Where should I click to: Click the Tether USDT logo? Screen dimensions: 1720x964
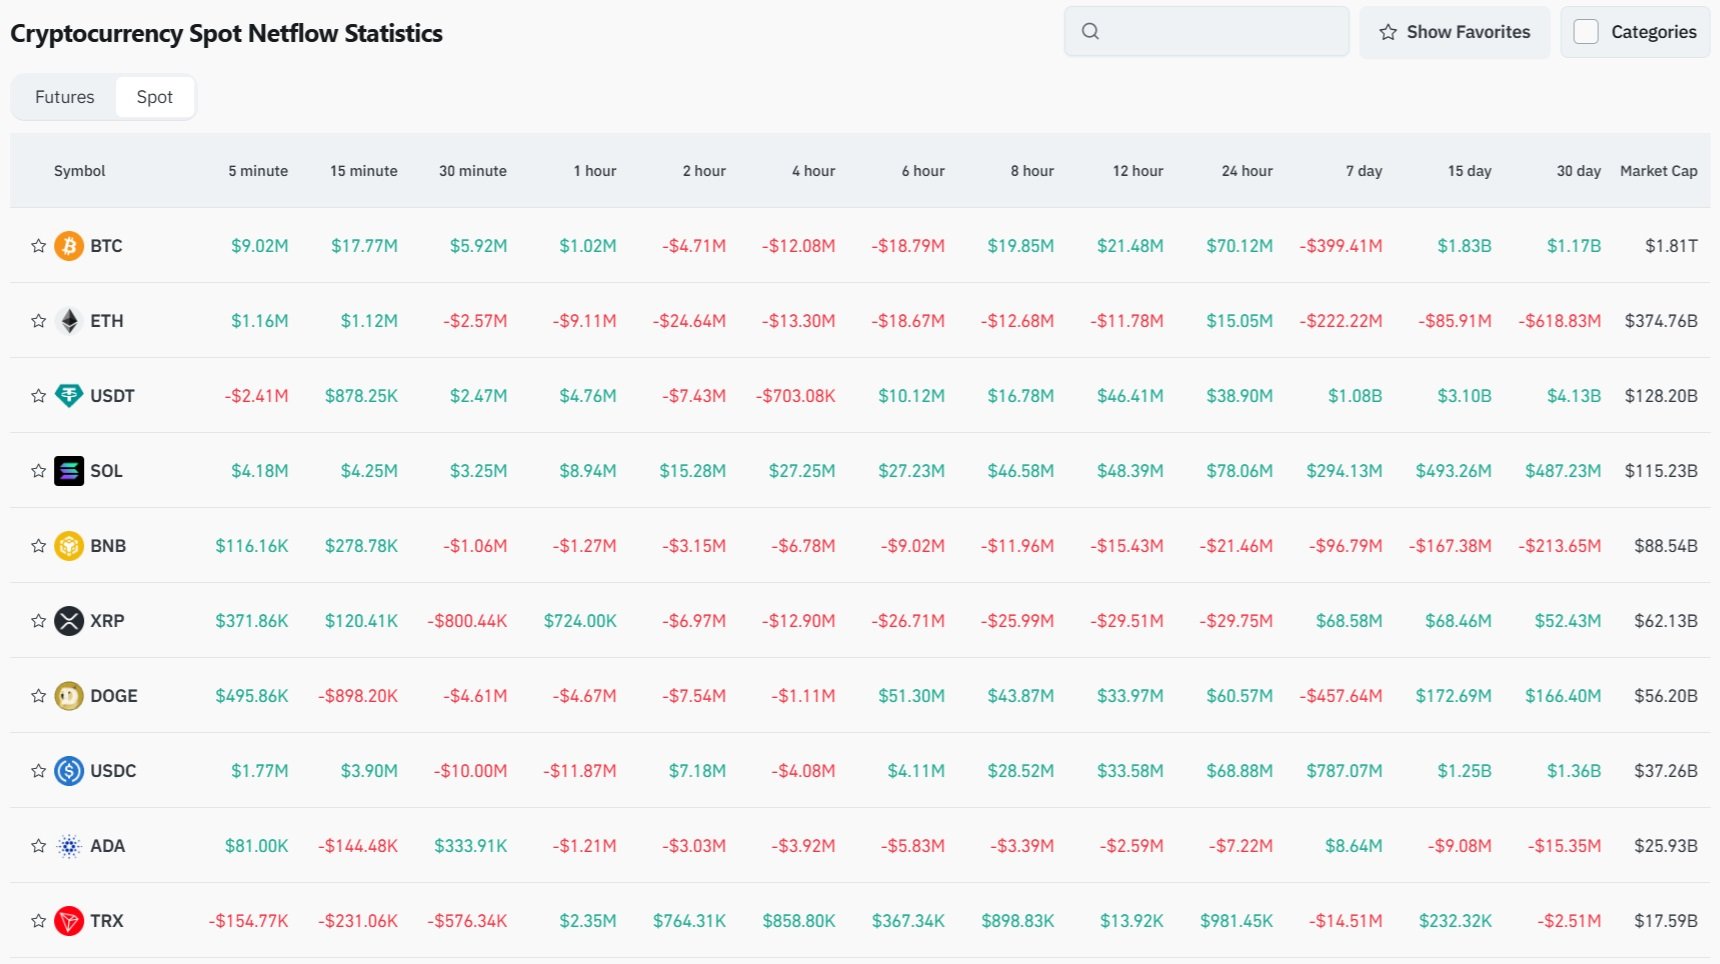click(x=69, y=396)
